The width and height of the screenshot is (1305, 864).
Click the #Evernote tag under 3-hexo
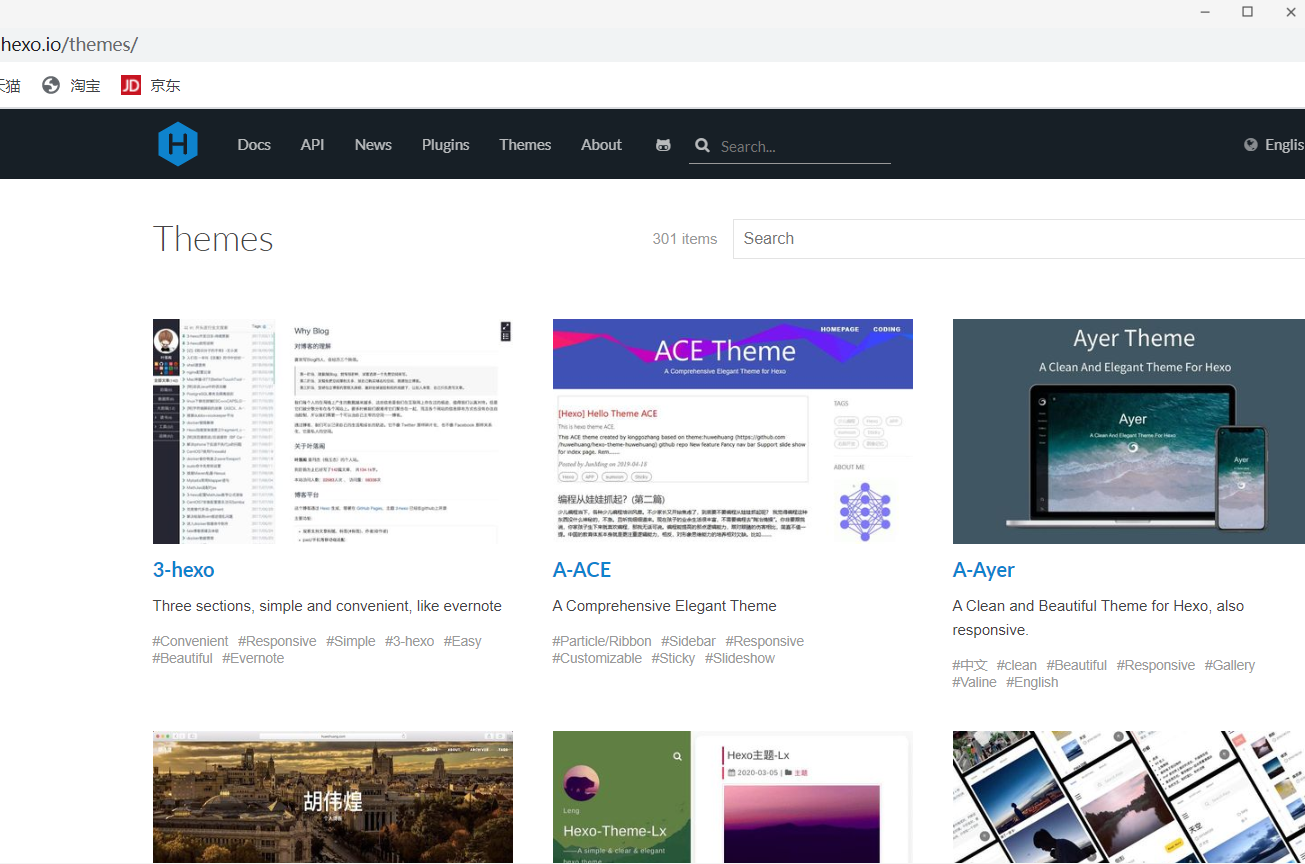point(253,658)
